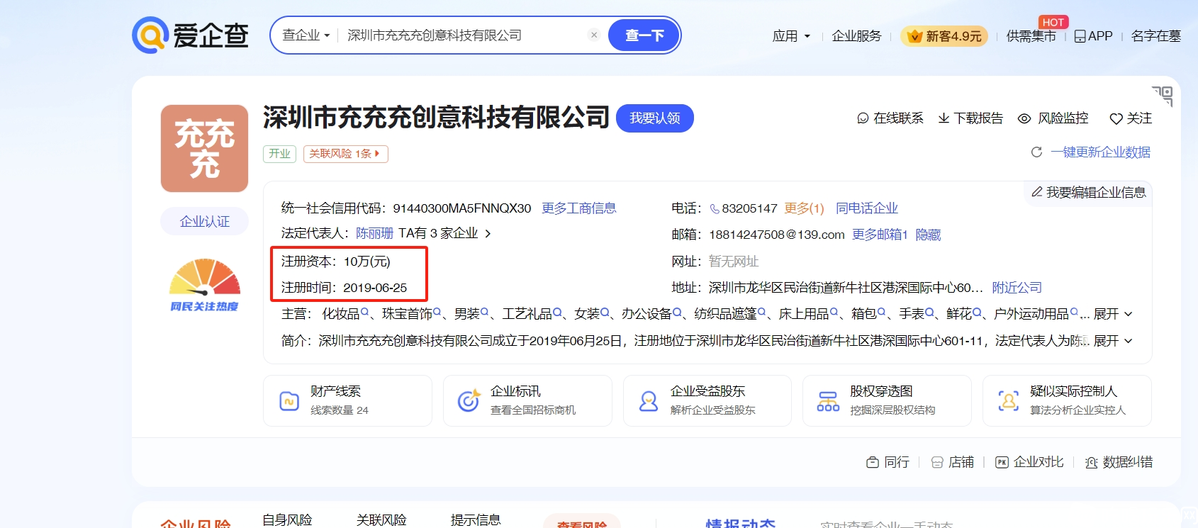
Task: Click the 开业 status tag
Action: pos(280,154)
